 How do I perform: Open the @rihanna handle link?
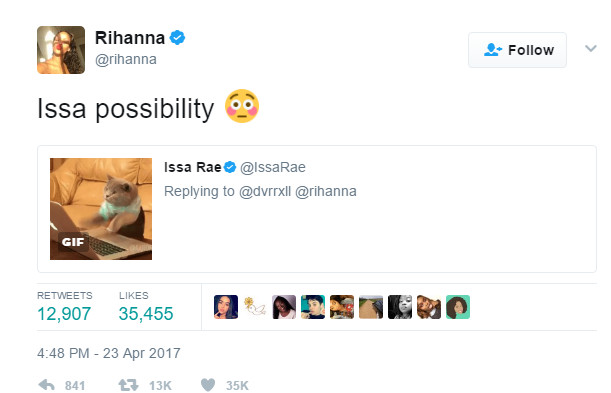click(x=126, y=60)
